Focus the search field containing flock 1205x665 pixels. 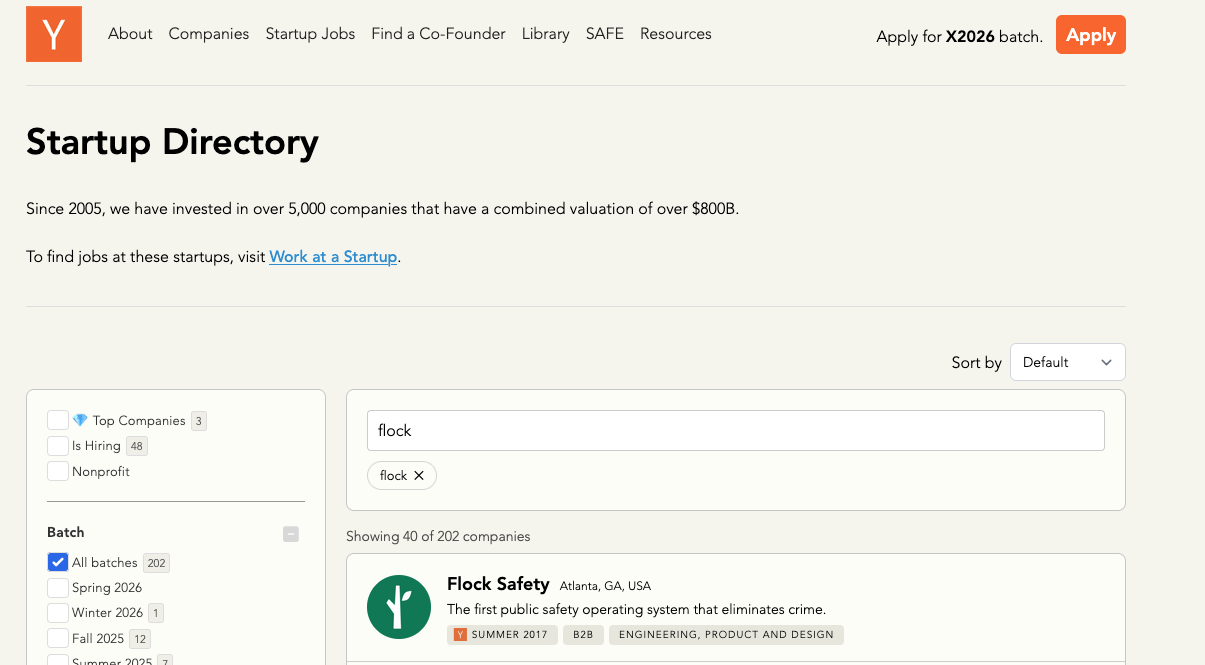tap(736, 431)
